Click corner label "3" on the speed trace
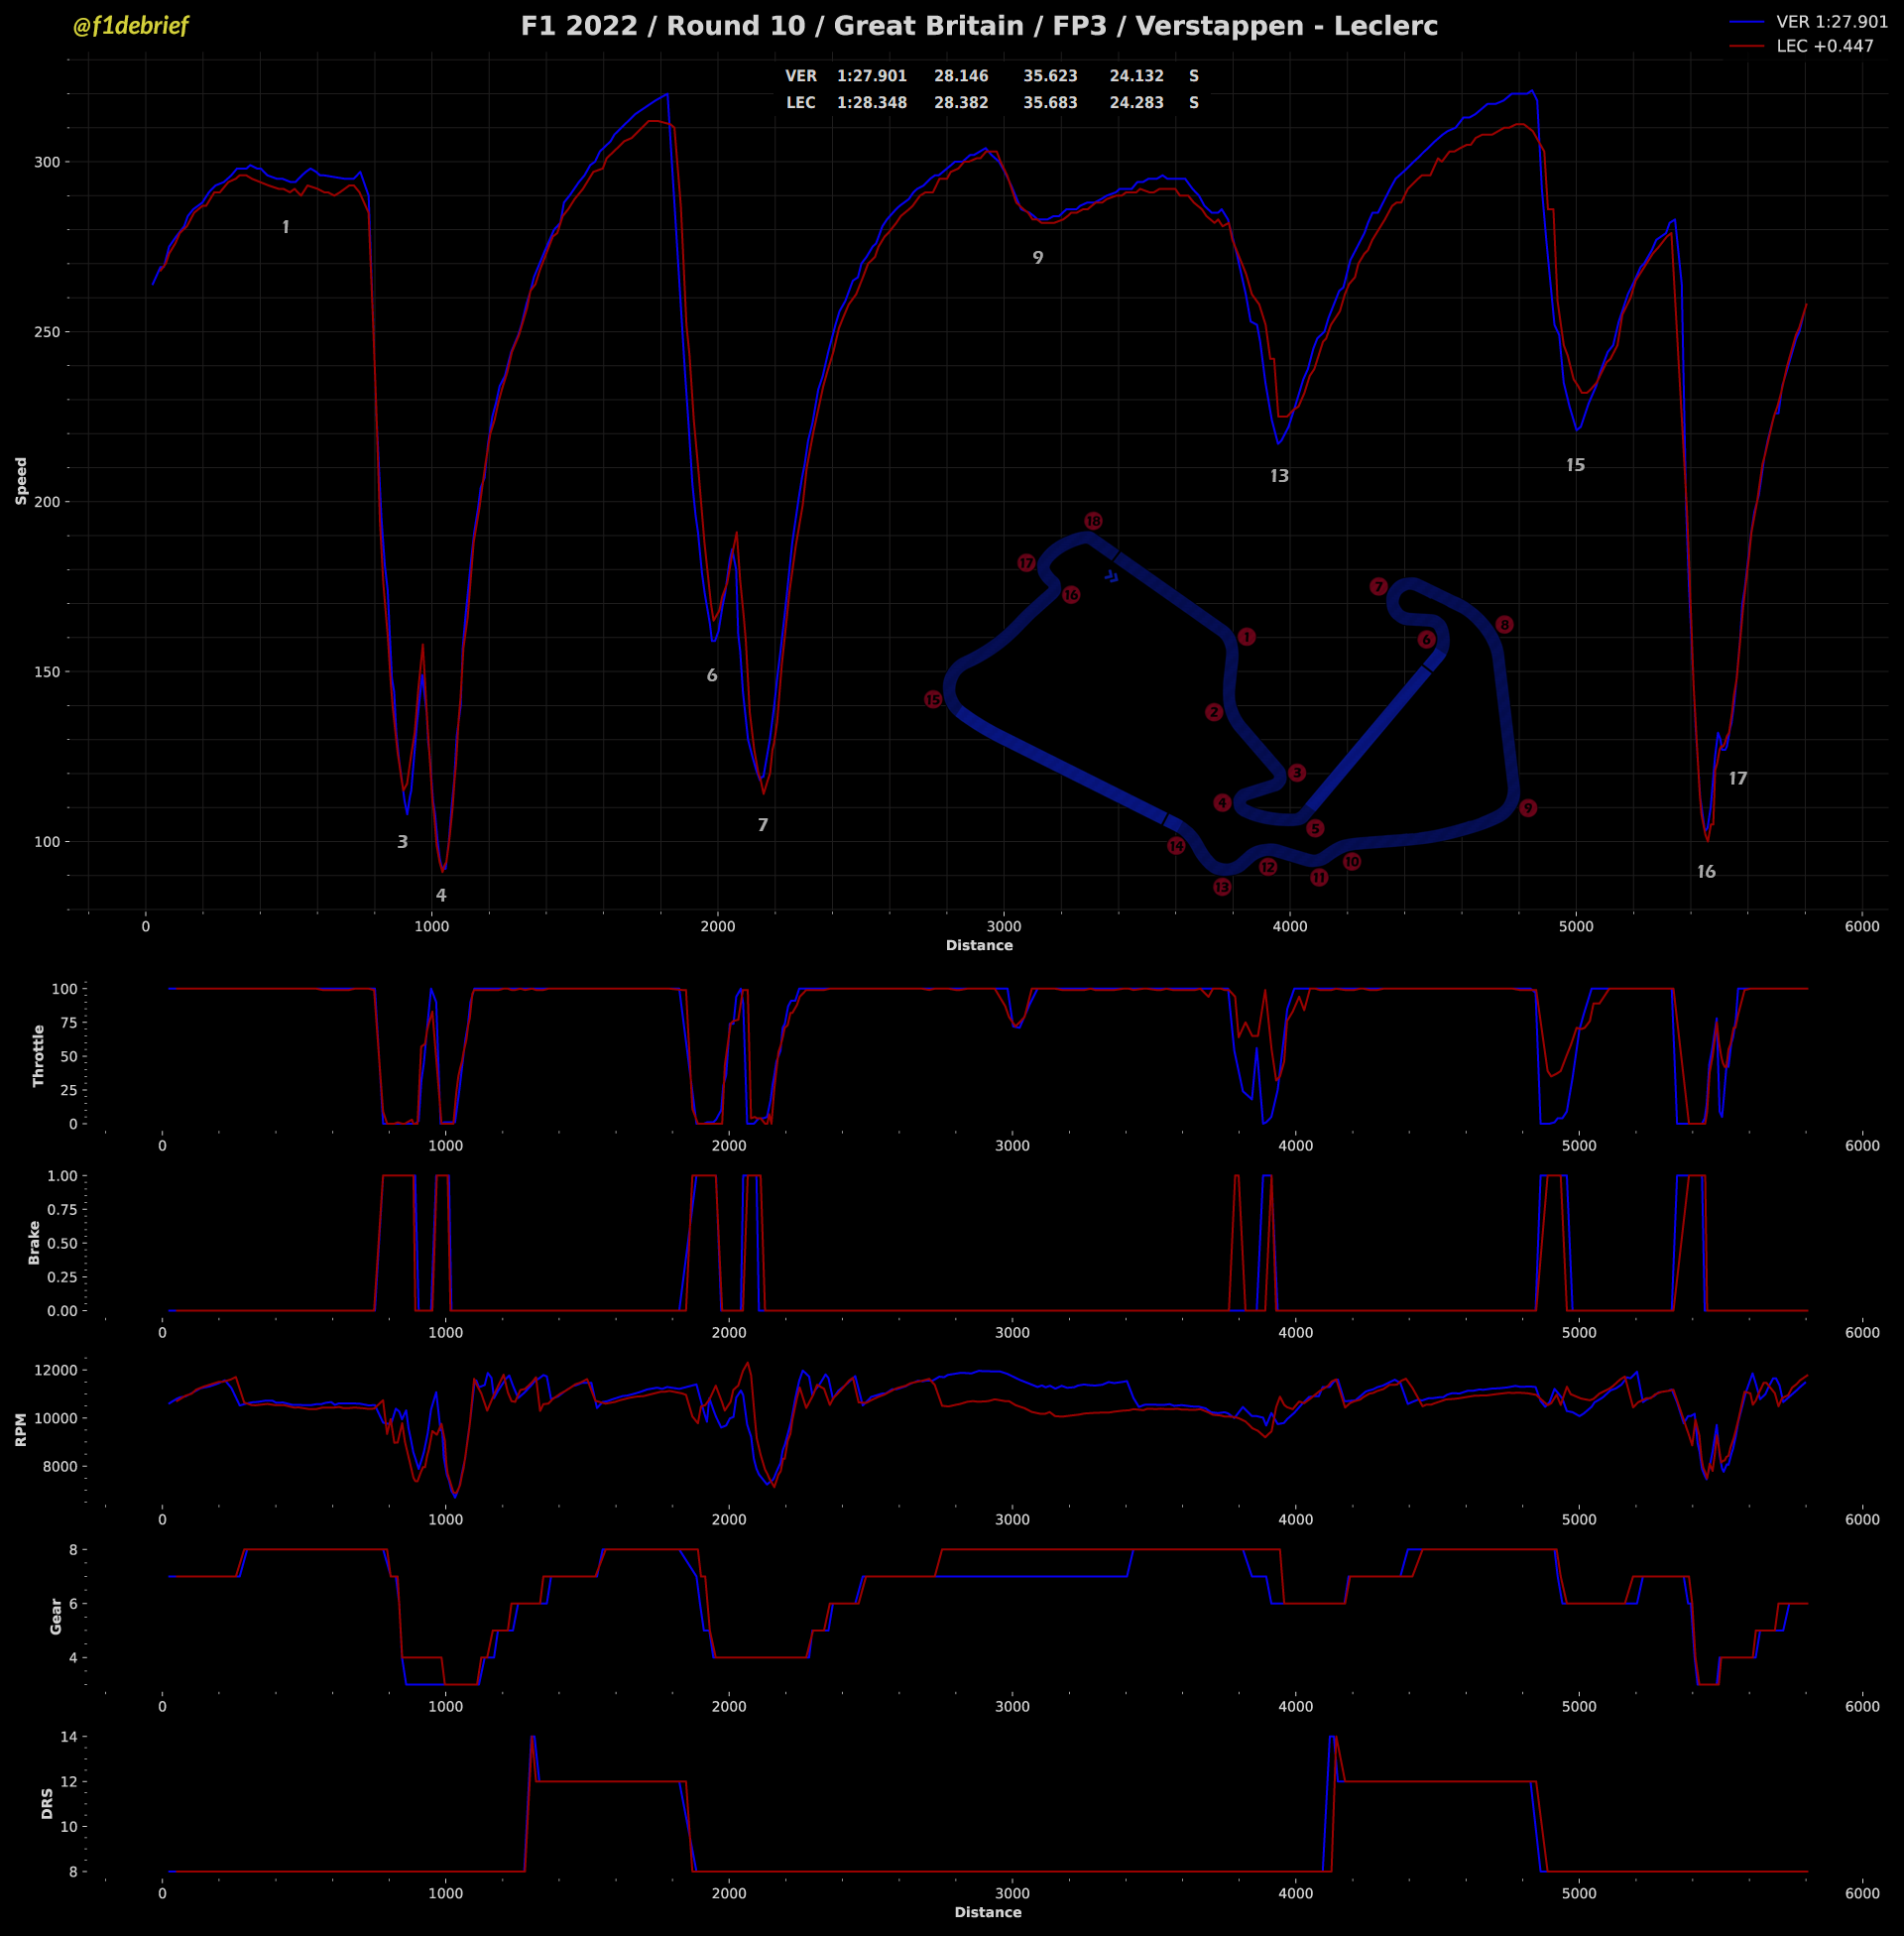 403,842
